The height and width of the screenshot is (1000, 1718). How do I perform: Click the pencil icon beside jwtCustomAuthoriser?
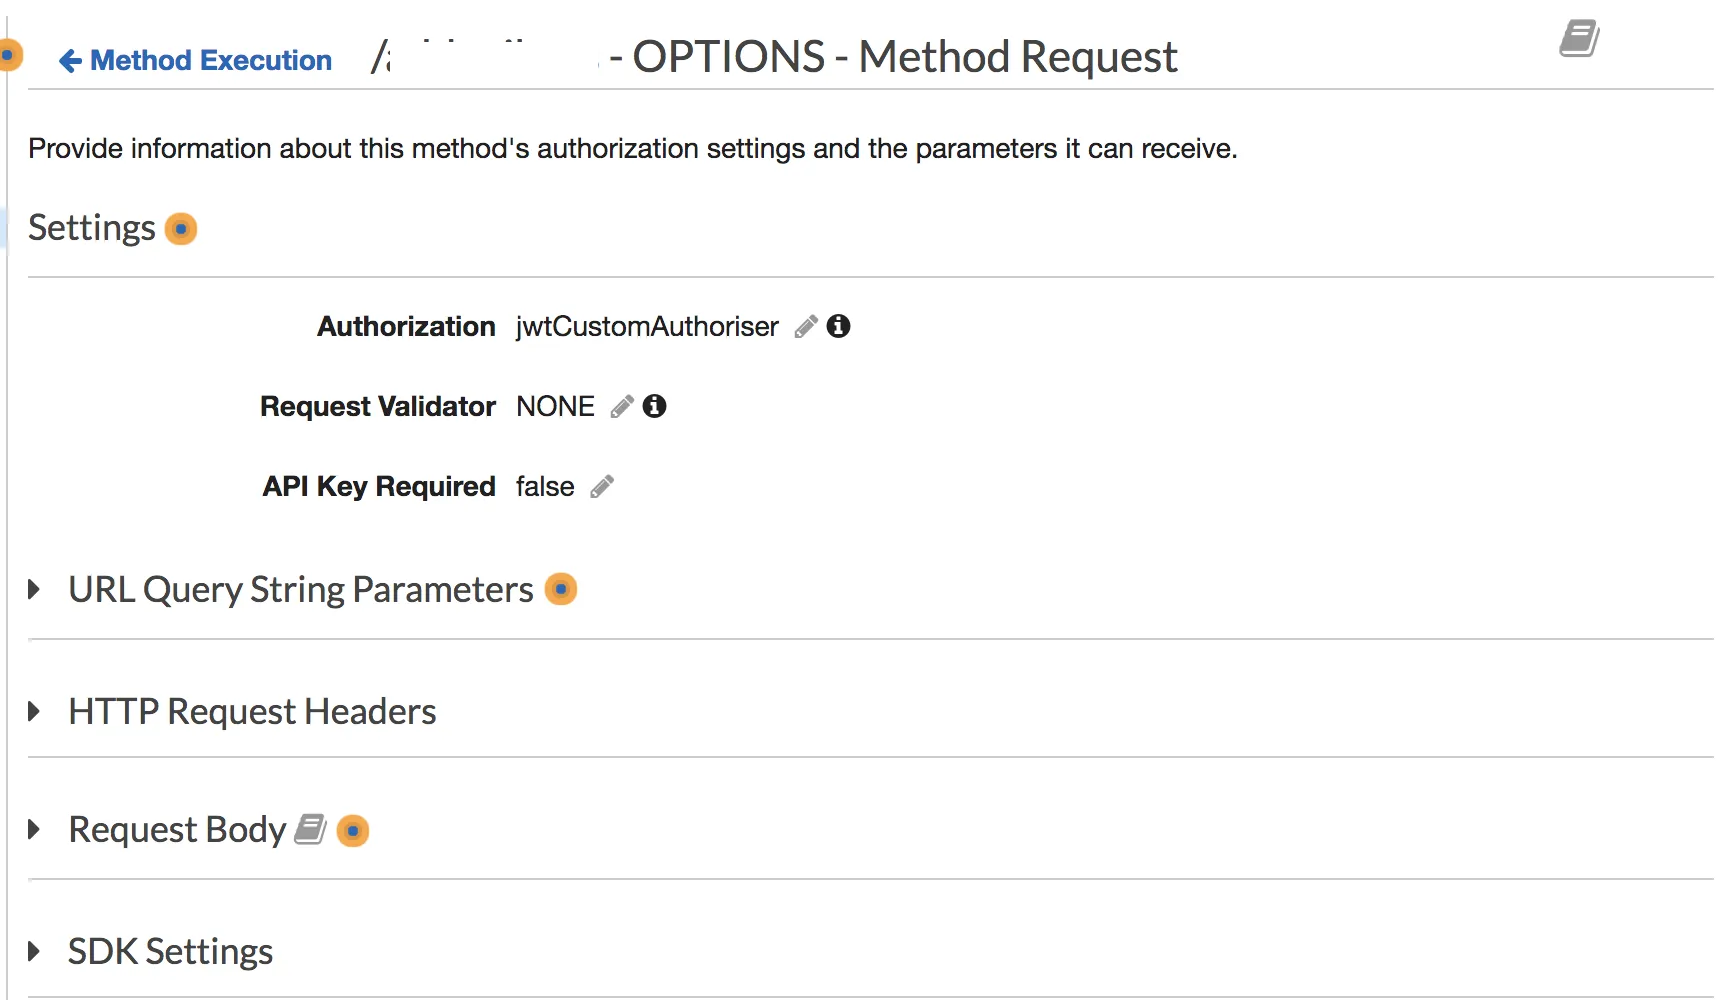[806, 327]
